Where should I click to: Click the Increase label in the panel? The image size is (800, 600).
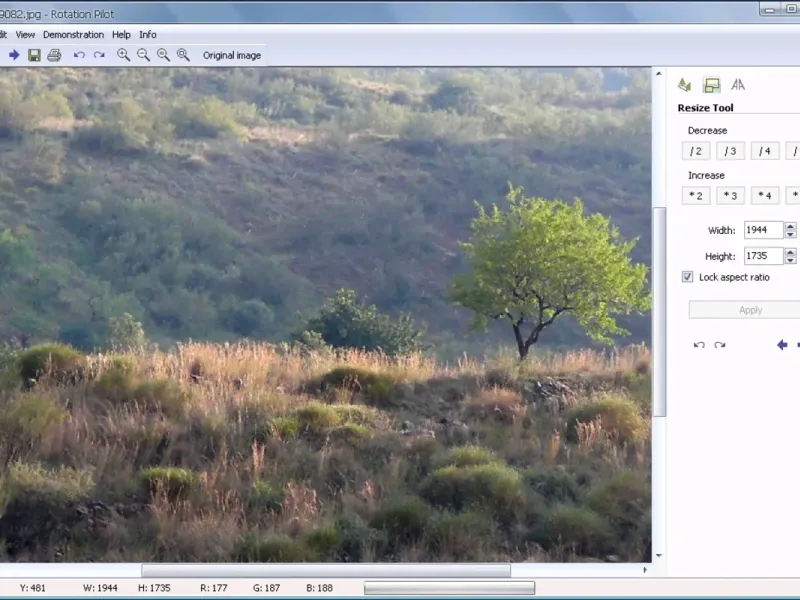pos(706,176)
